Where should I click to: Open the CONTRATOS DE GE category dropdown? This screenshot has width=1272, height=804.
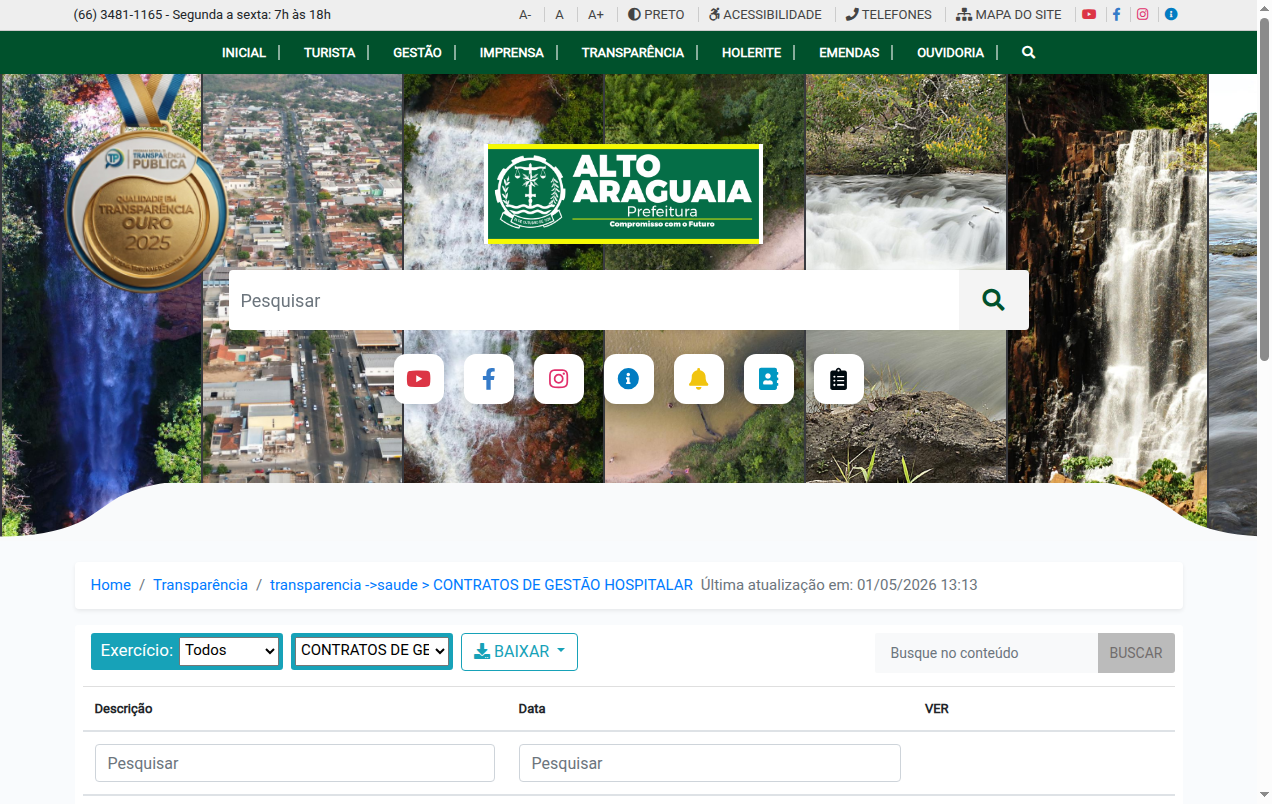372,651
